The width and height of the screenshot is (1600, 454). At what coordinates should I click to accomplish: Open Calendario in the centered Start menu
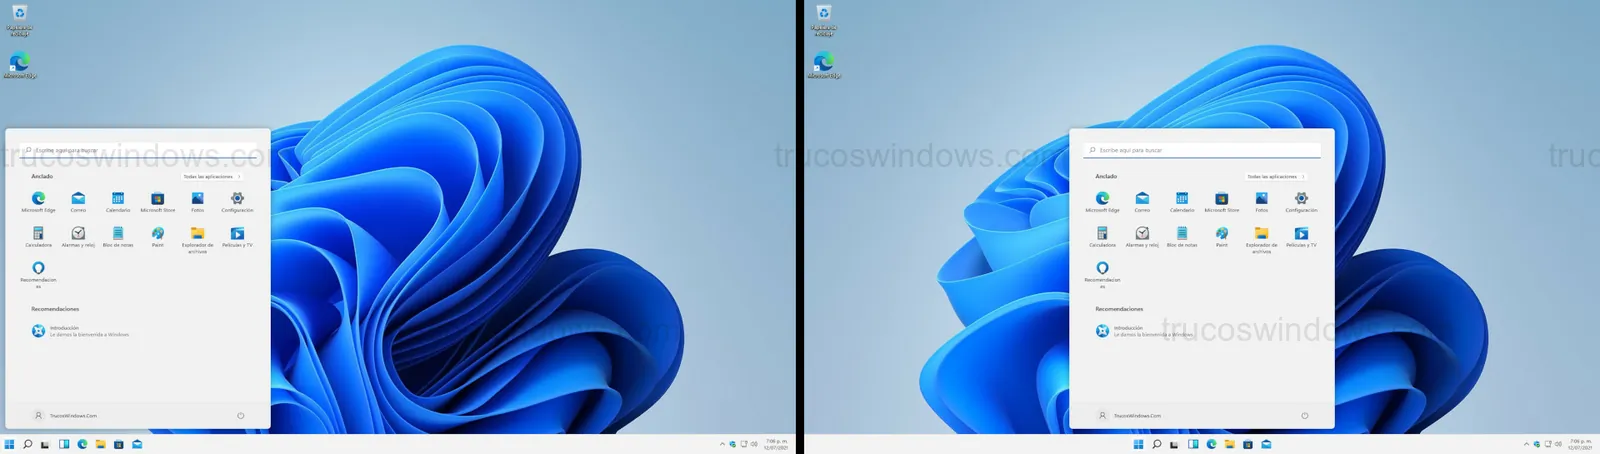1182,199
